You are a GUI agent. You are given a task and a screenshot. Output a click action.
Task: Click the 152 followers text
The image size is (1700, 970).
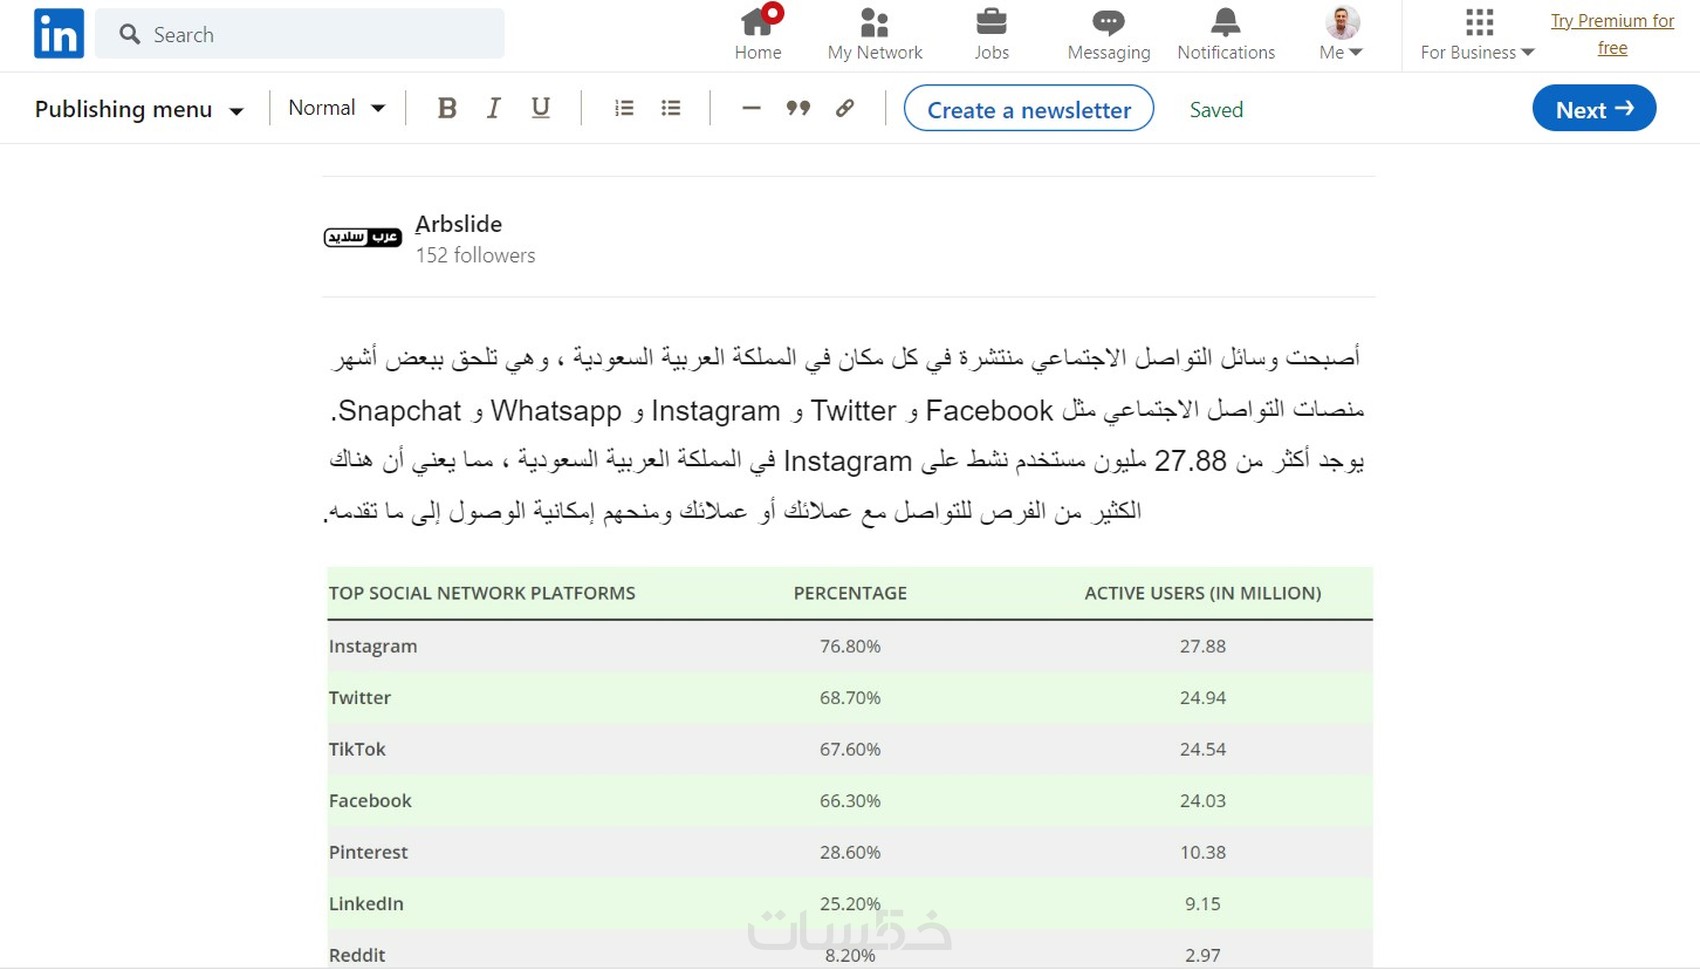coord(476,256)
